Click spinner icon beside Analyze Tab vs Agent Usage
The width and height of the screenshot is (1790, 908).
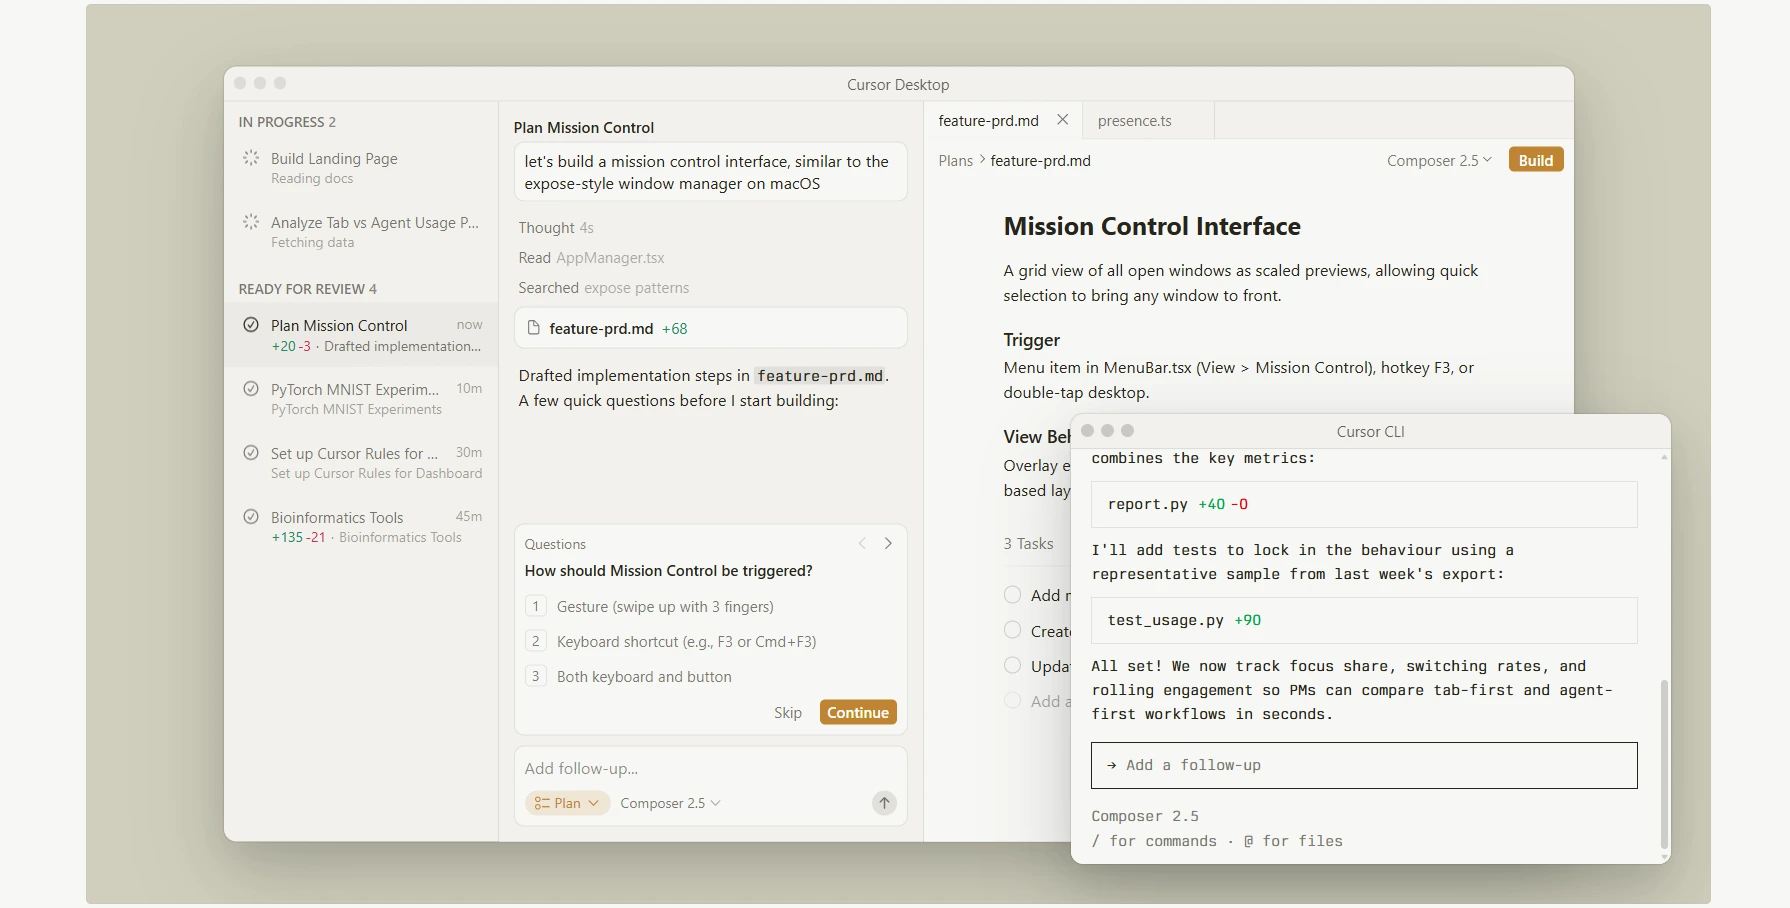point(251,221)
